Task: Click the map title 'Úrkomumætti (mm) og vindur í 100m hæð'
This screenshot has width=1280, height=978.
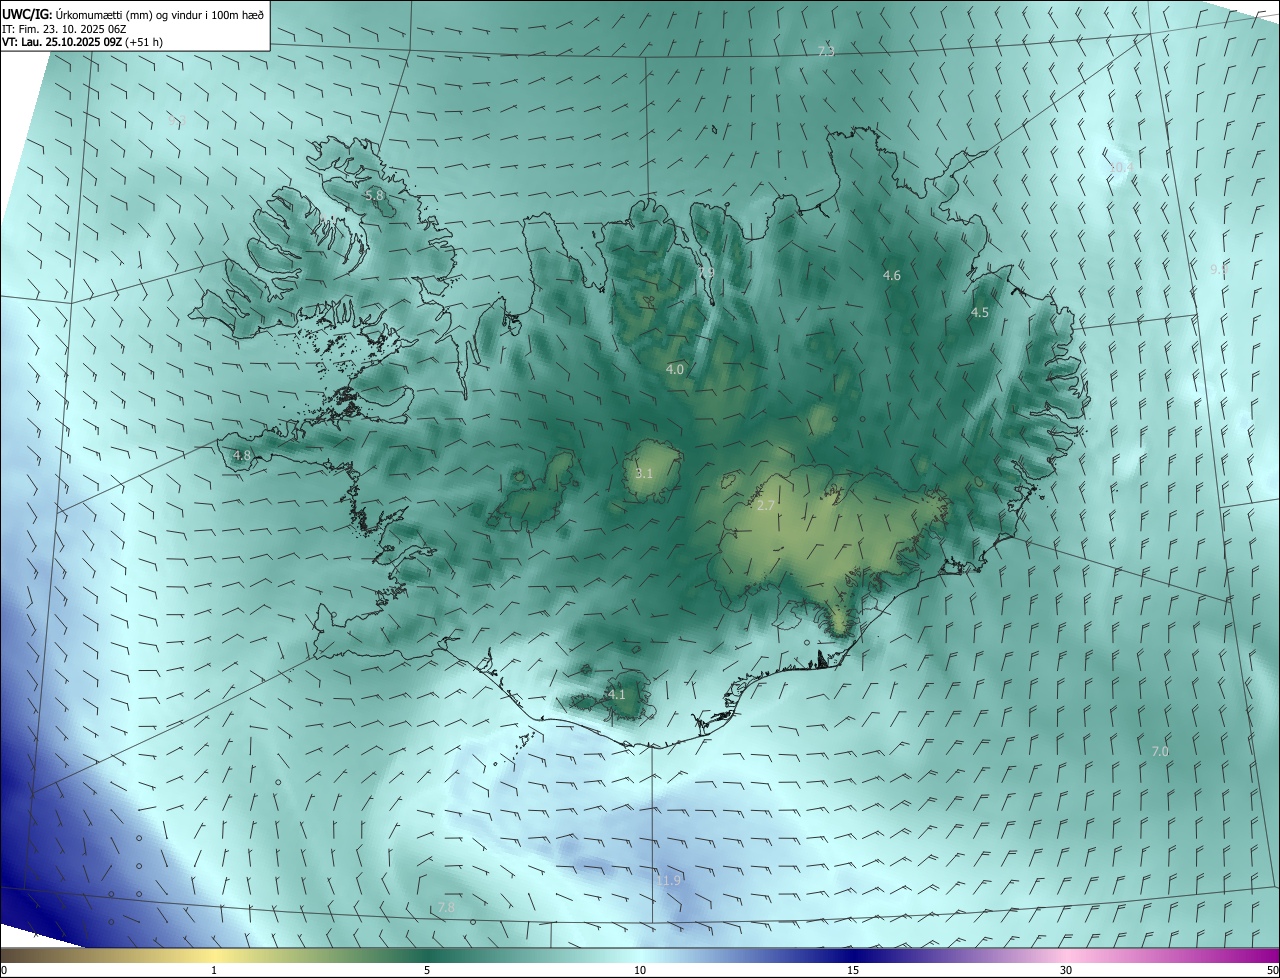Action: (158, 14)
